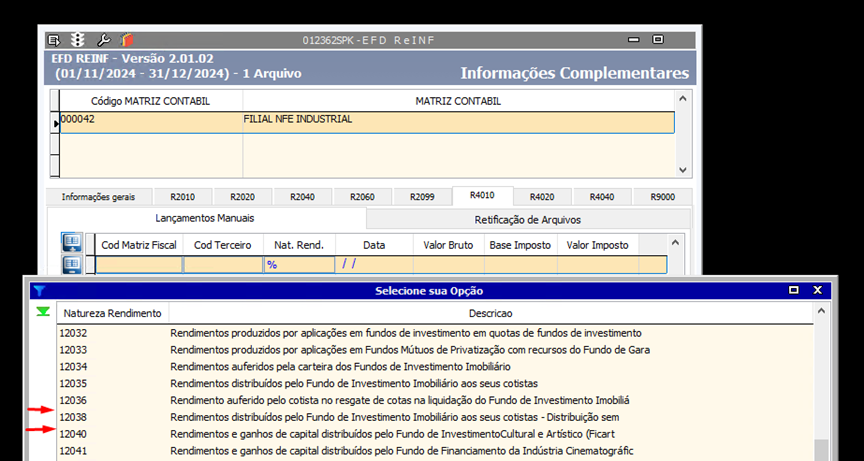Click description about Indústria Cinematográfic fund

[x=402, y=451]
